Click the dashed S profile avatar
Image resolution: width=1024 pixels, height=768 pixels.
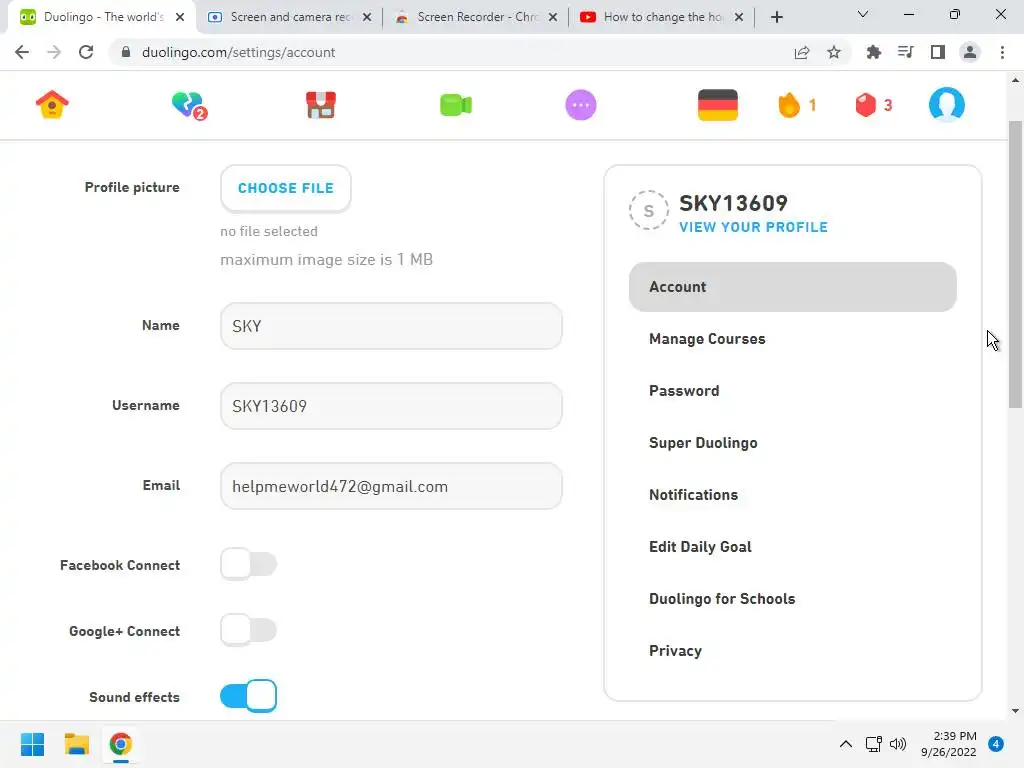coord(648,210)
